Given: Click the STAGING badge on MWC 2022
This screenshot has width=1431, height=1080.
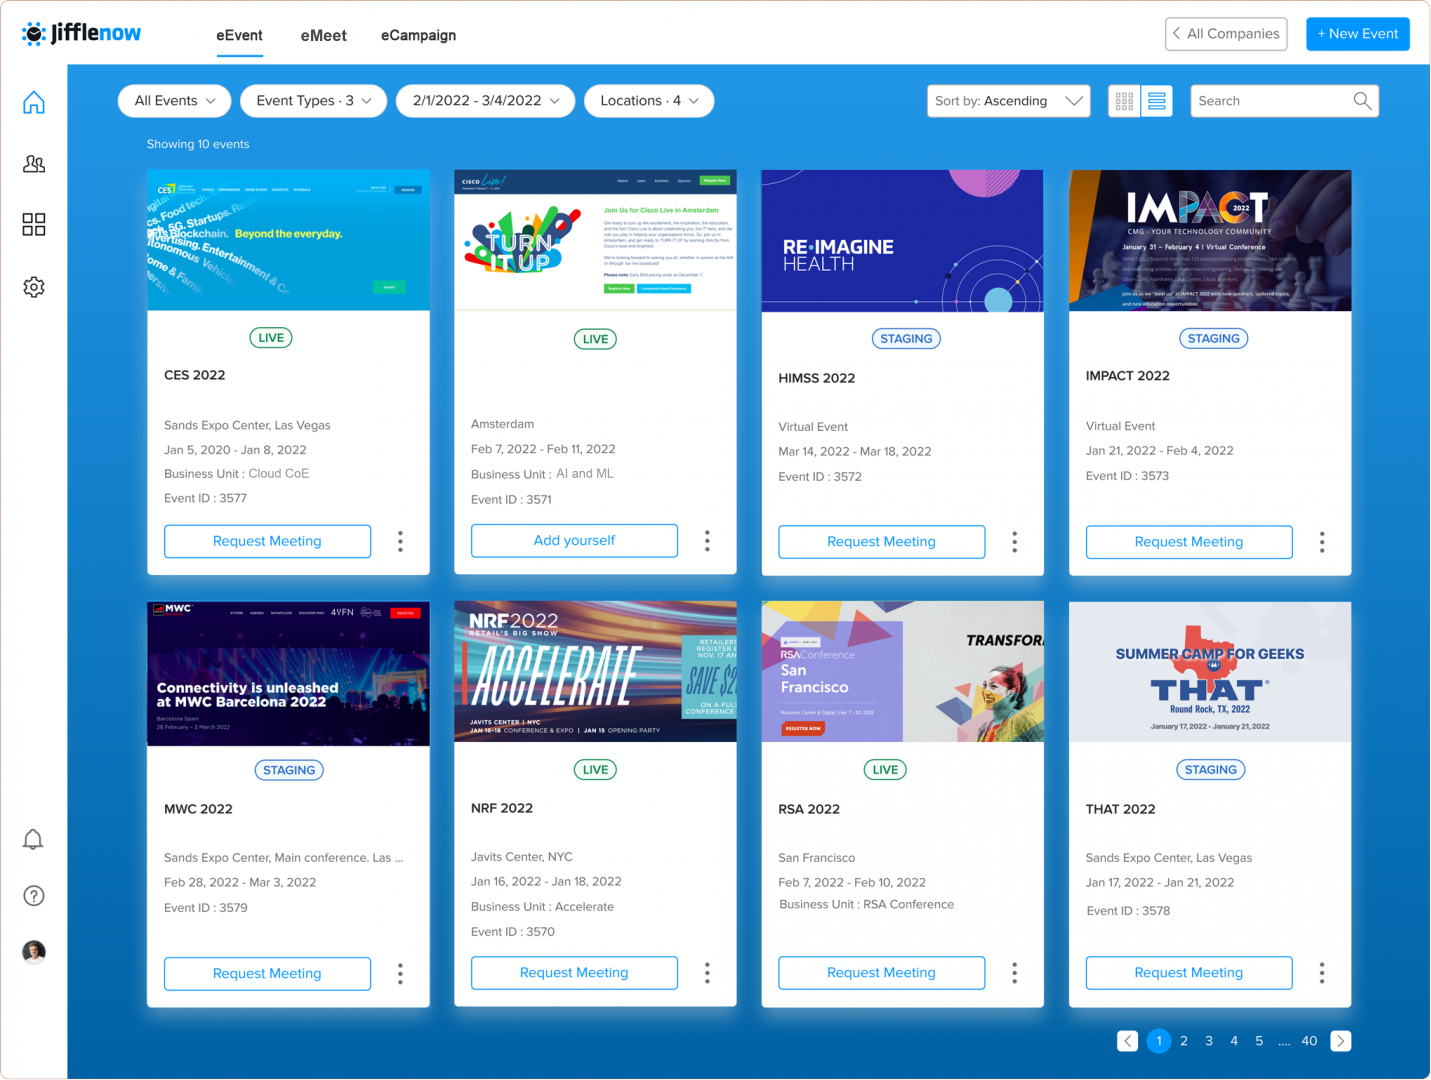Looking at the screenshot, I should (289, 770).
